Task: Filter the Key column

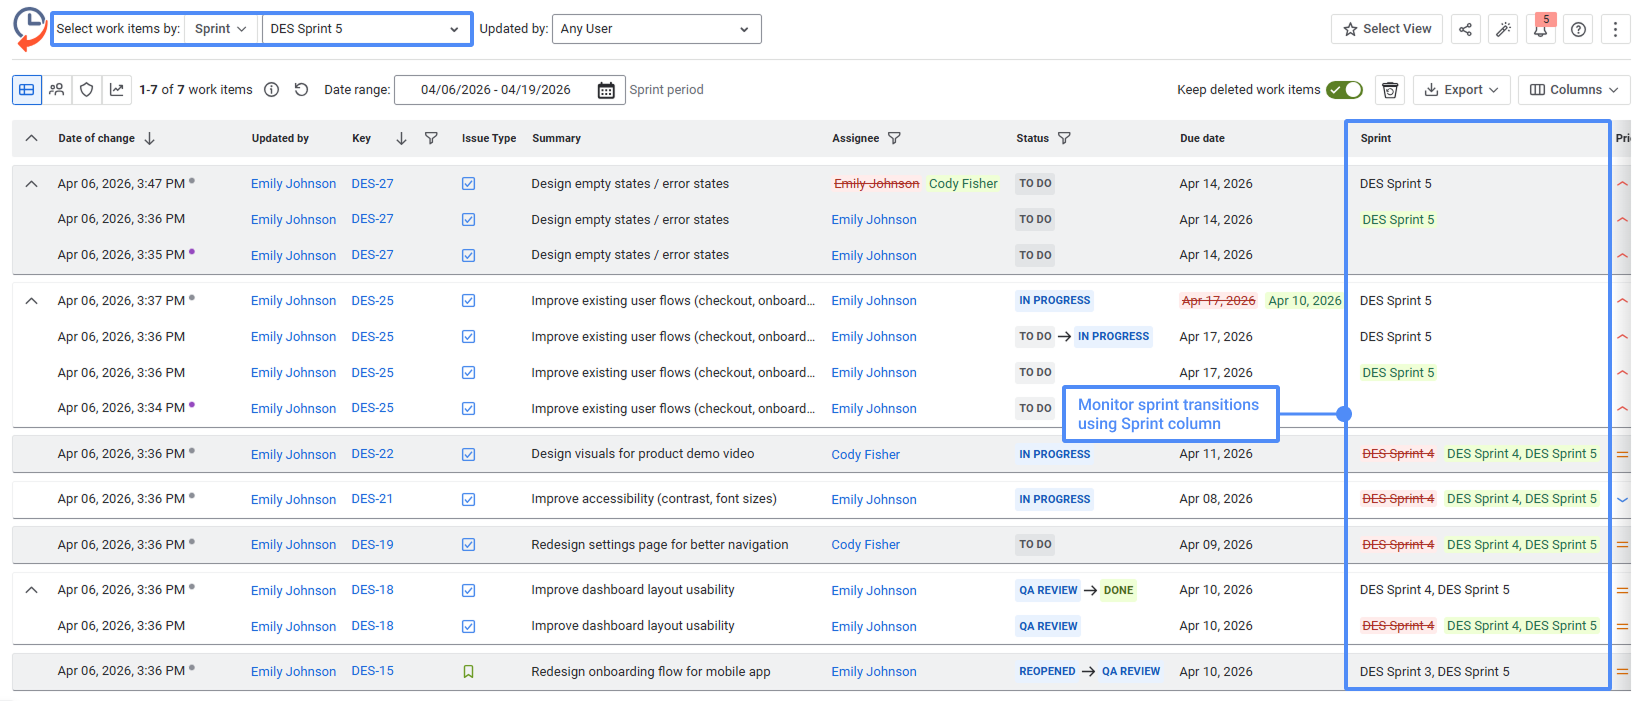Action: [x=431, y=139]
